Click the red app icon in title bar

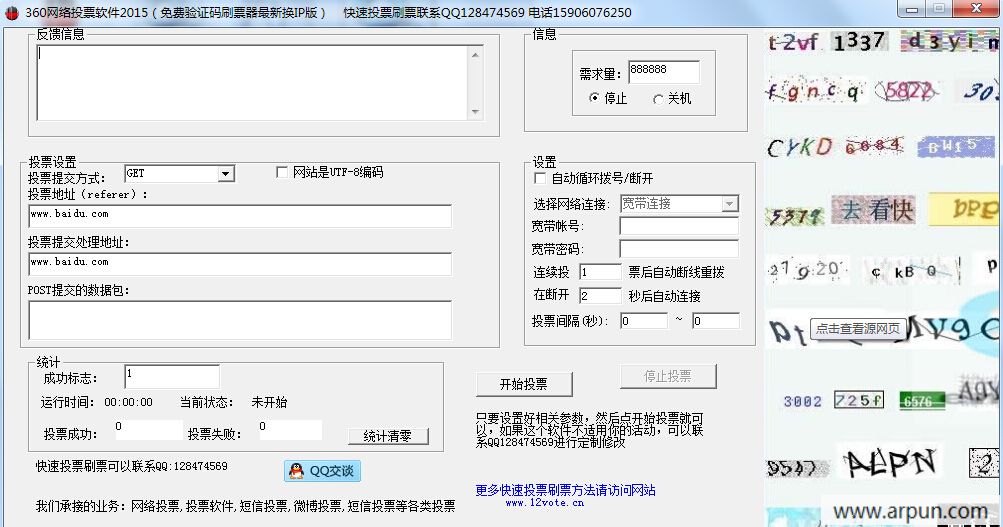(12, 12)
